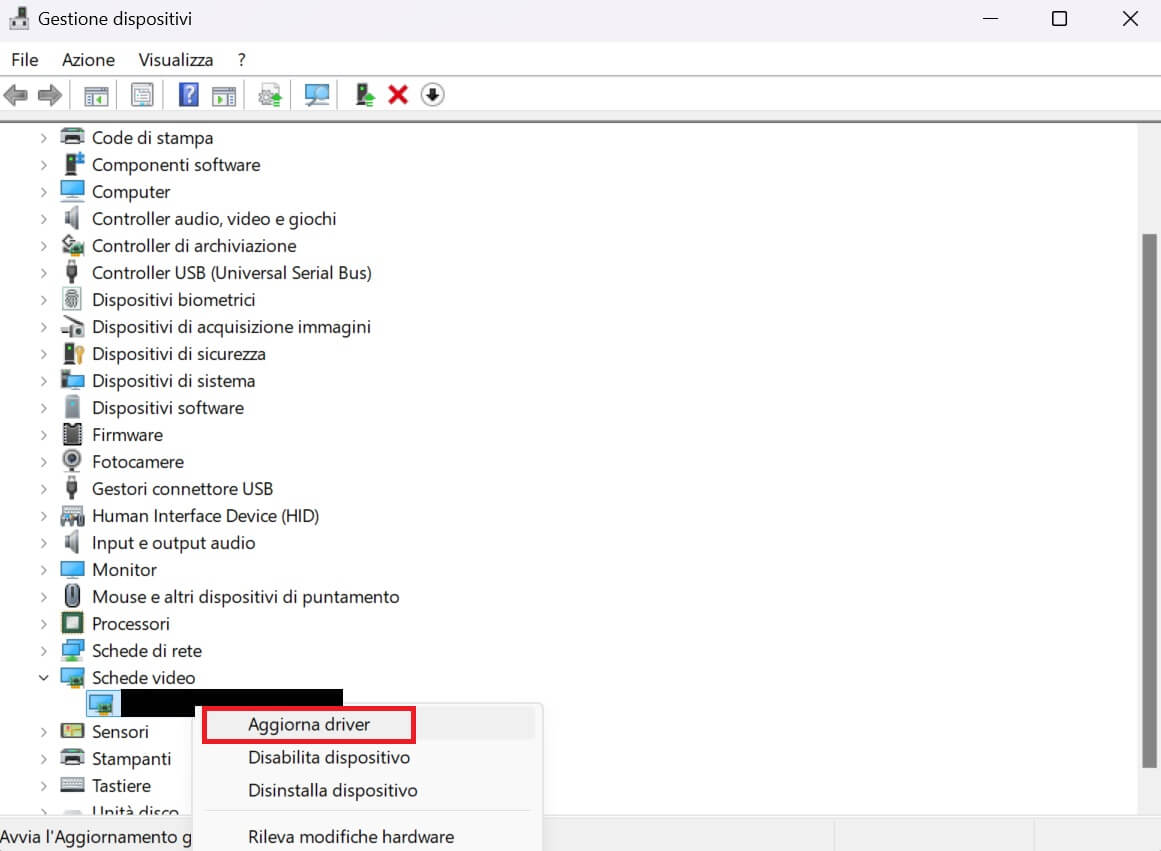Click the keyboard icon of Tastiere
Screen dimensions: 1161x851
[72, 784]
